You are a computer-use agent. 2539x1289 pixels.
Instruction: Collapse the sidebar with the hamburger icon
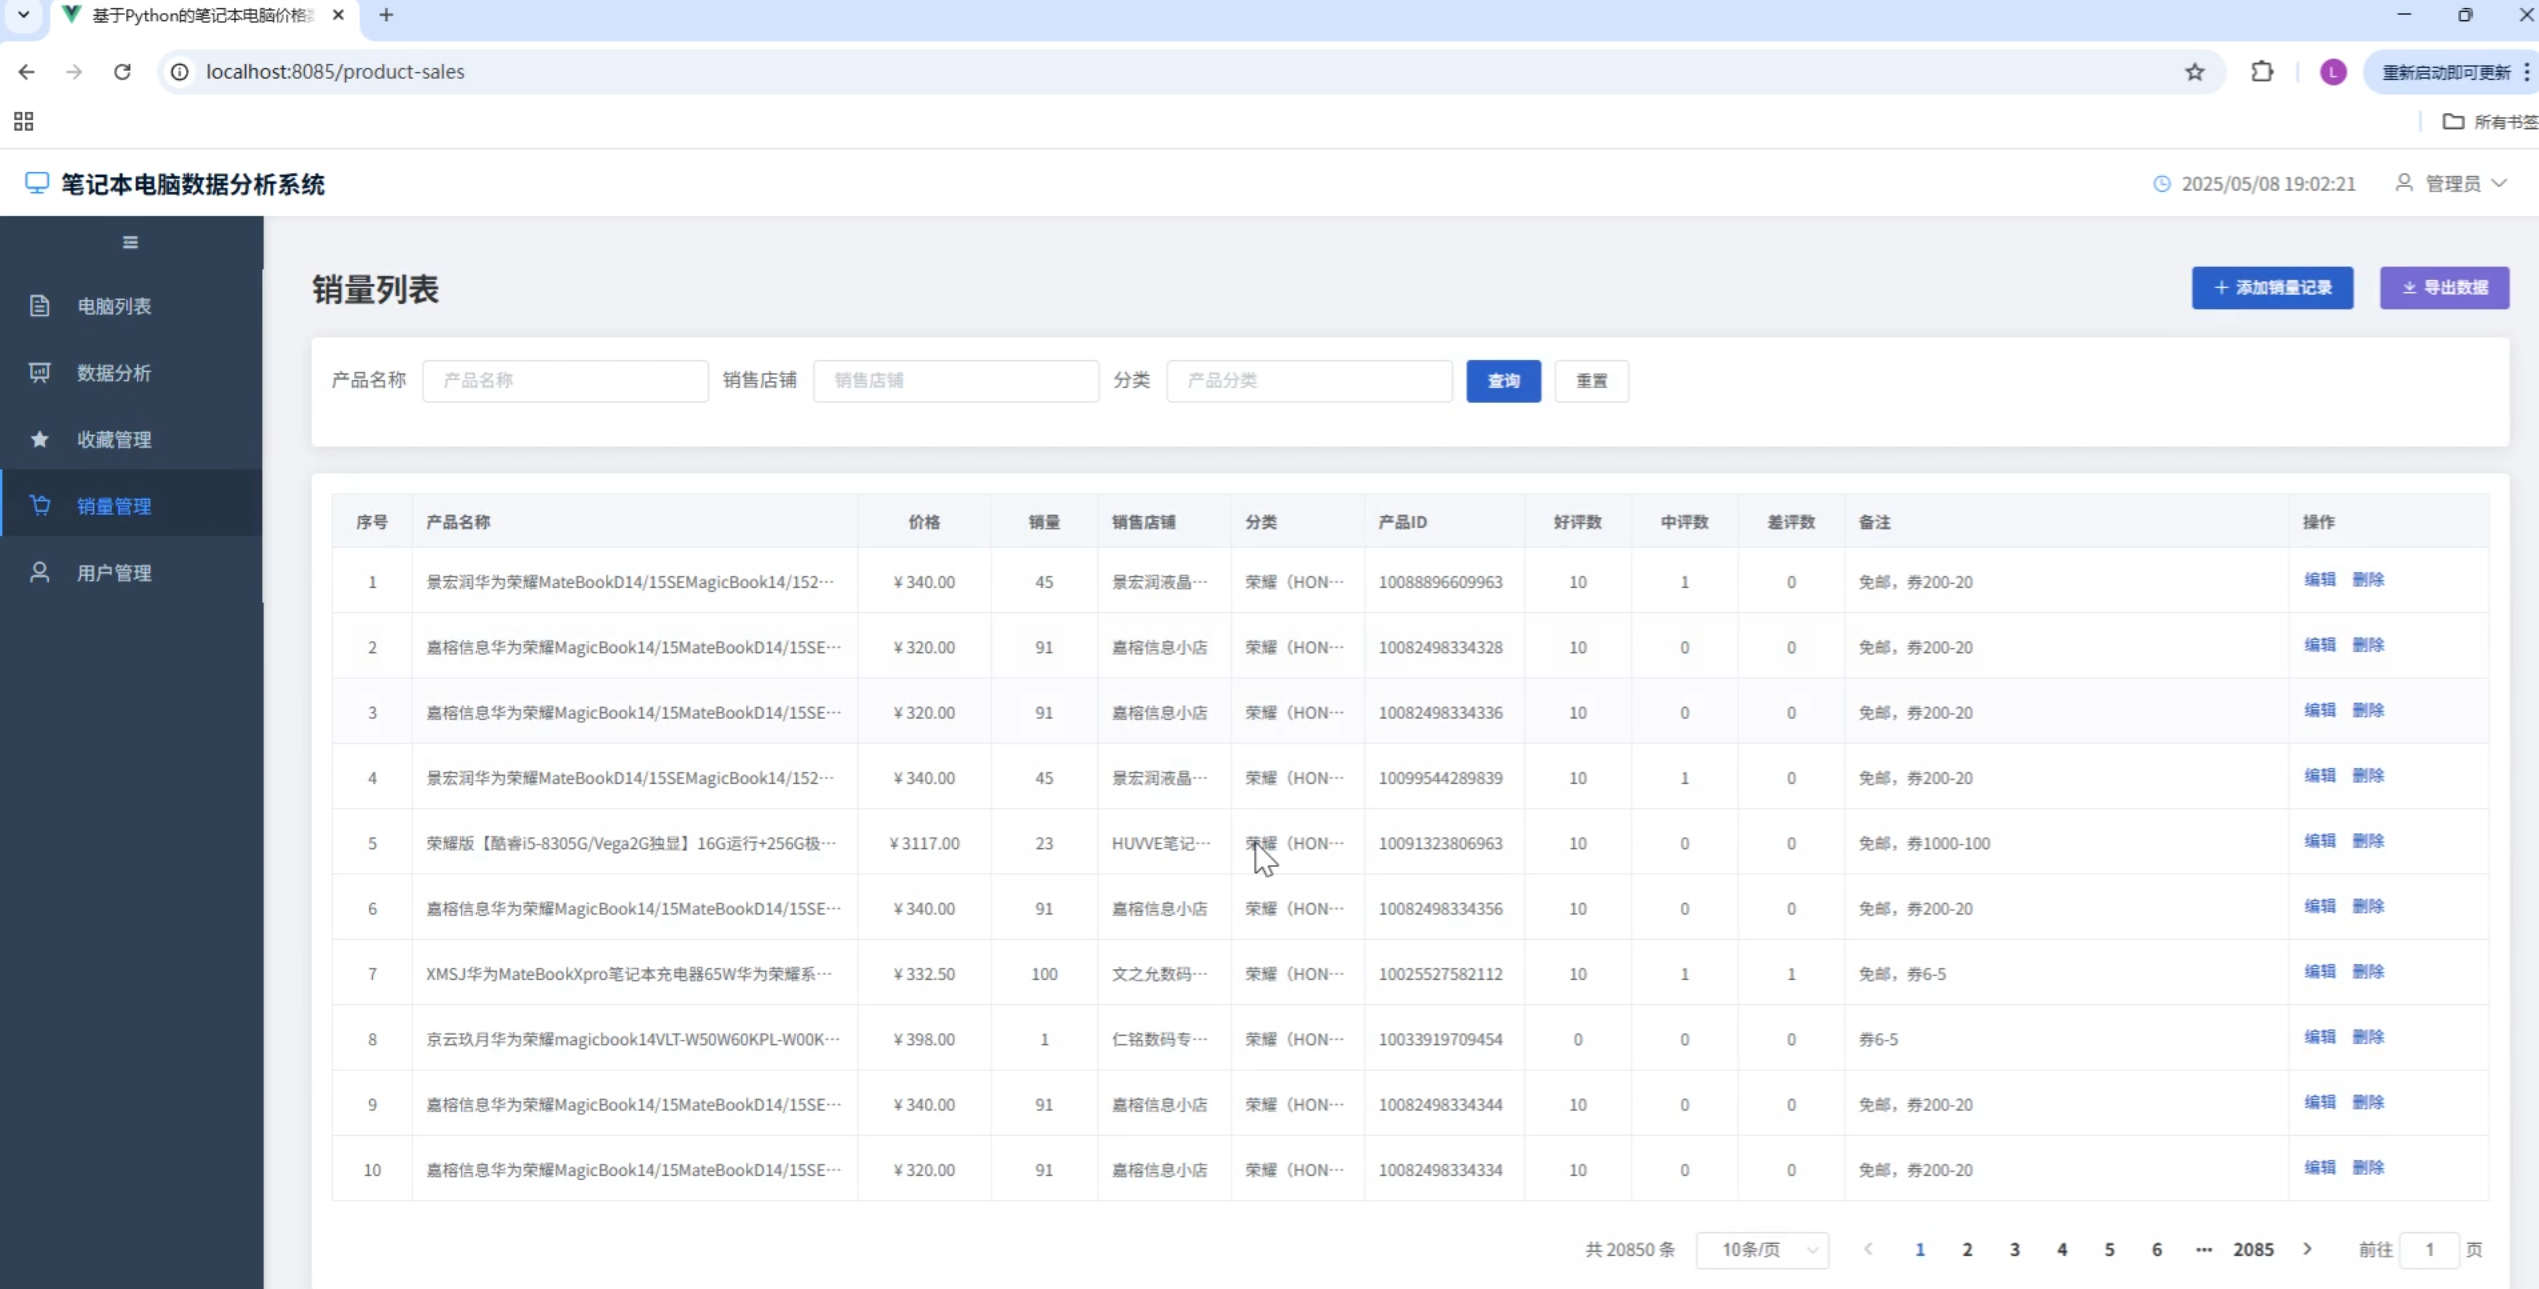click(x=130, y=242)
